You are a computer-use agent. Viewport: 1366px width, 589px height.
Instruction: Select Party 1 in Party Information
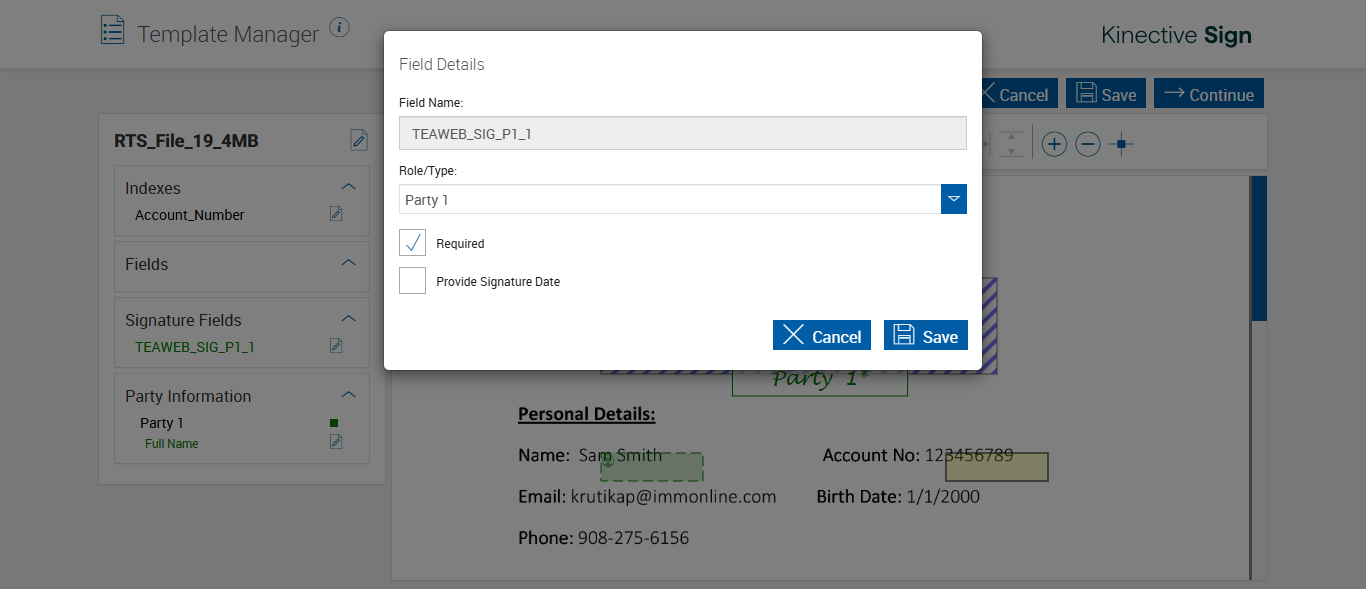click(x=162, y=423)
